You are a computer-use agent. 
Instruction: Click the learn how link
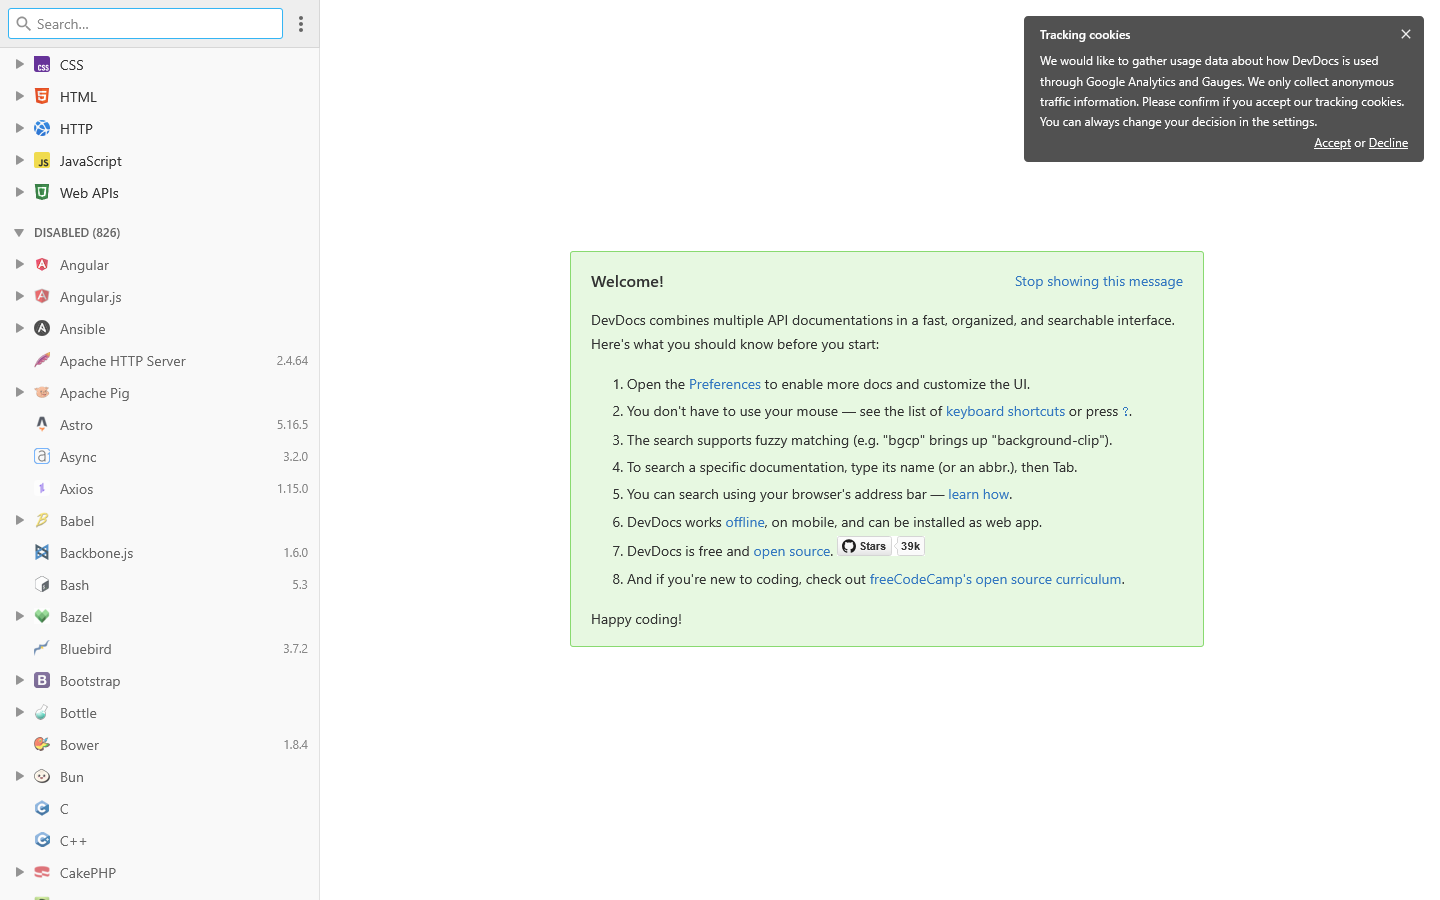[x=979, y=494]
